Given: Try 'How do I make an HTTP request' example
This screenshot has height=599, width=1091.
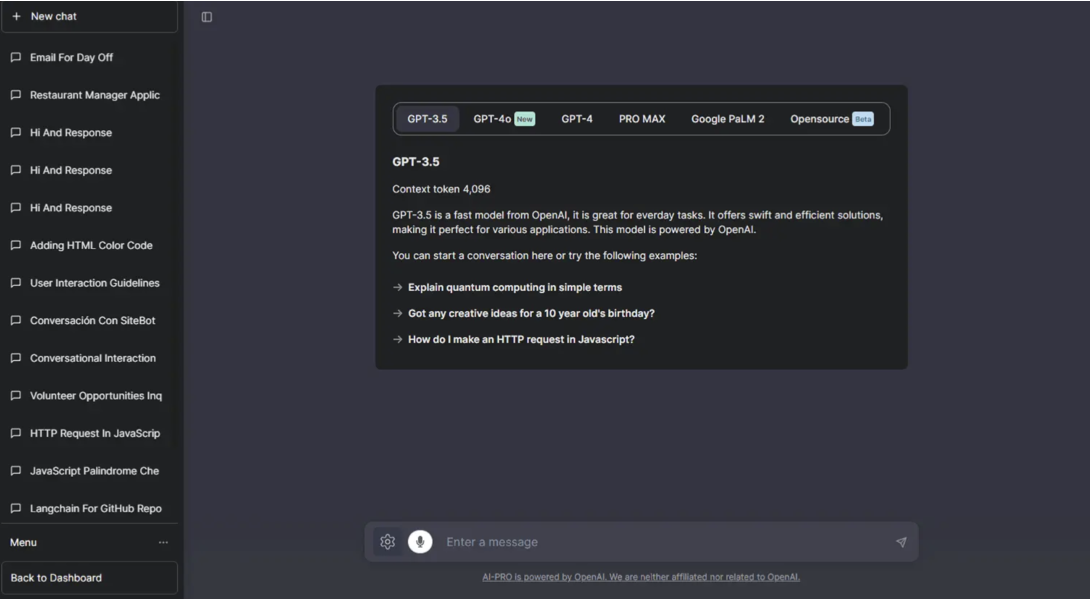Looking at the screenshot, I should (521, 340).
